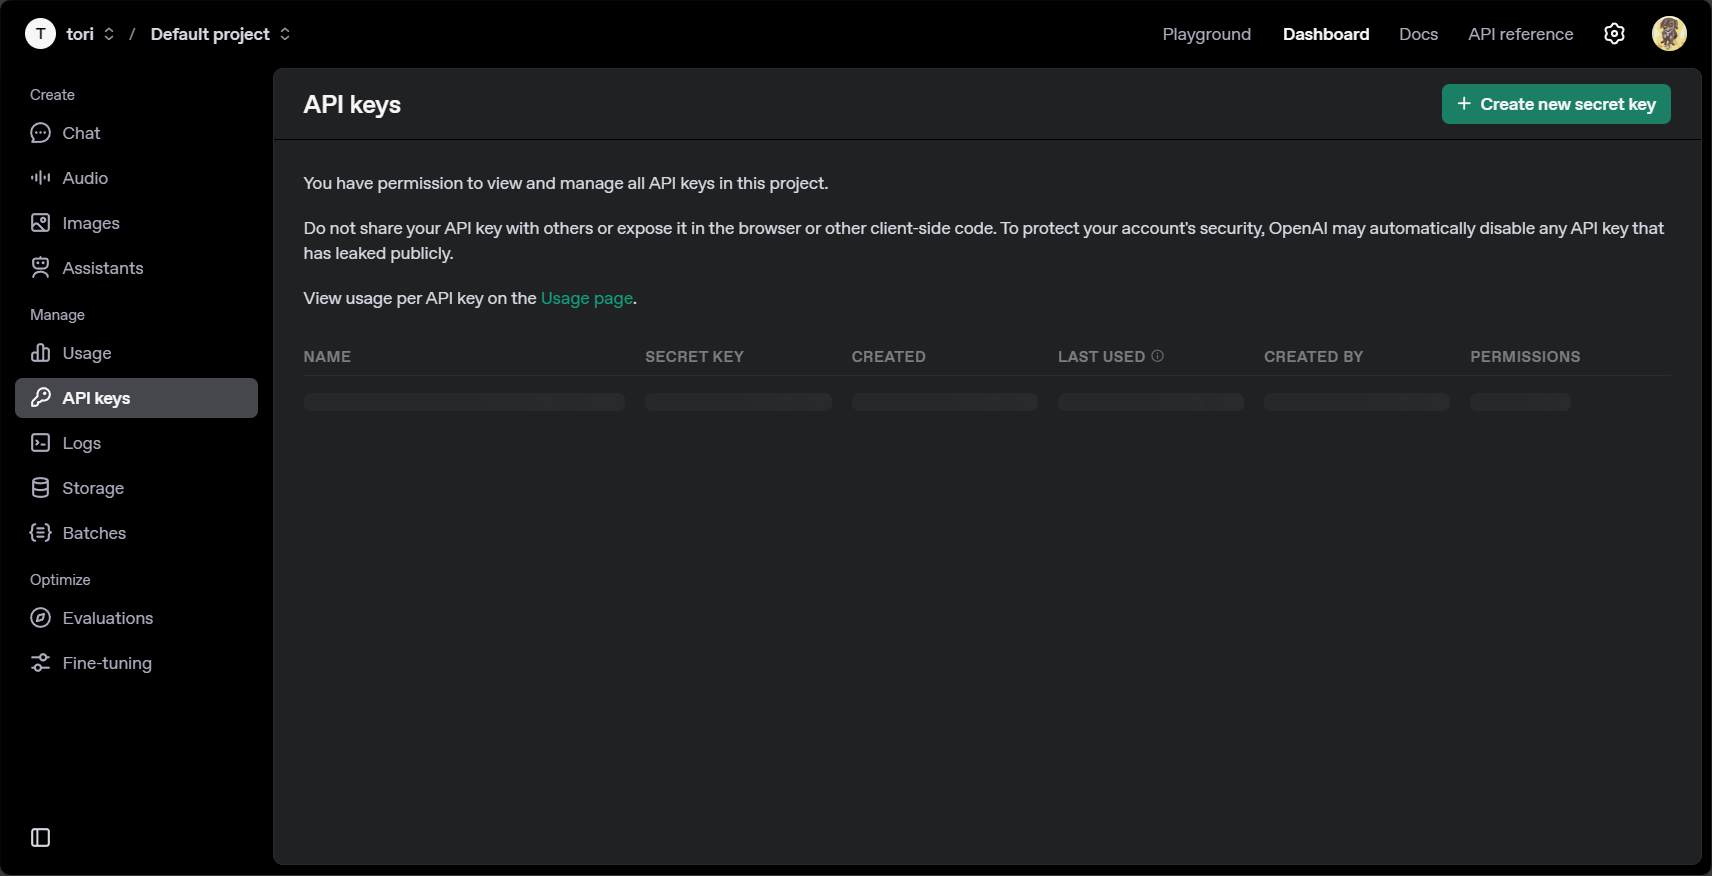Image resolution: width=1712 pixels, height=876 pixels.
Task: Click the API keys page heading
Action: 352,105
